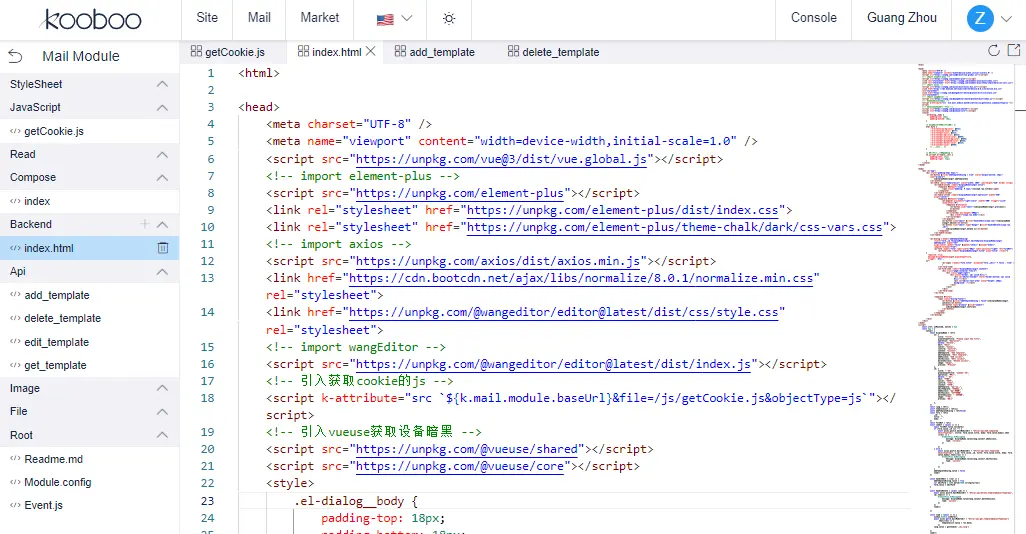Click the blue Z user avatar
The width and height of the screenshot is (1026, 534).
980,18
